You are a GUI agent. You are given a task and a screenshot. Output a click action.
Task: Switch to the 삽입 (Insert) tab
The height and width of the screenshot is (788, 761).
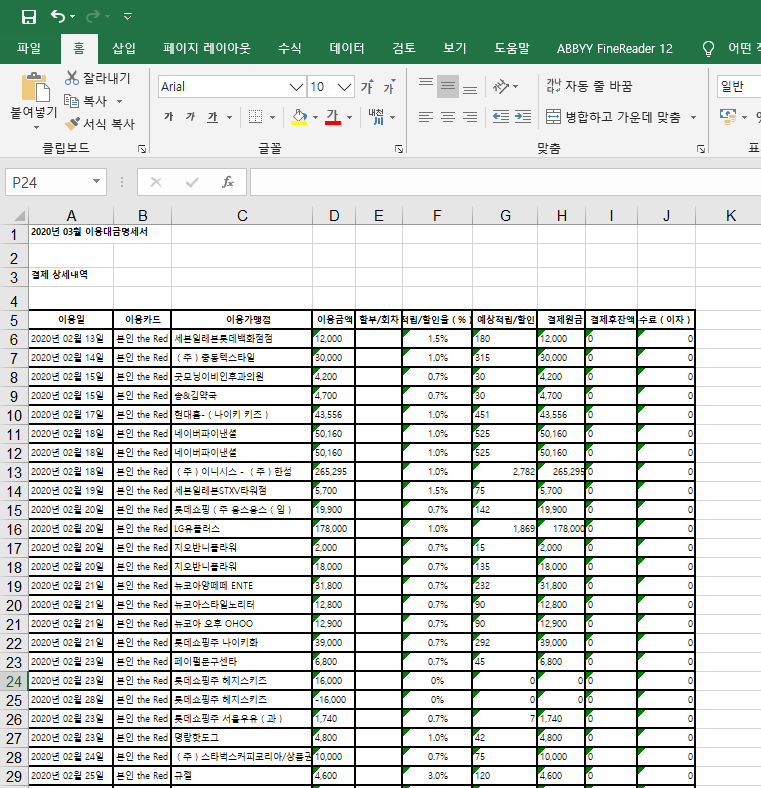click(124, 48)
